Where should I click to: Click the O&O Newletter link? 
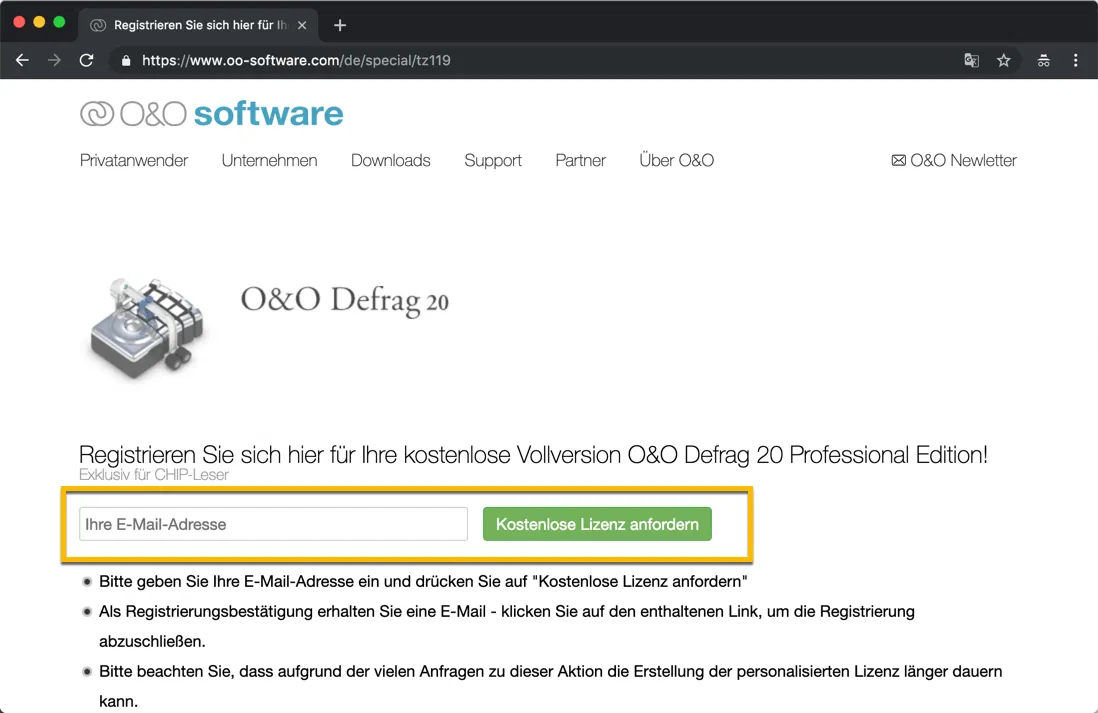click(x=963, y=160)
